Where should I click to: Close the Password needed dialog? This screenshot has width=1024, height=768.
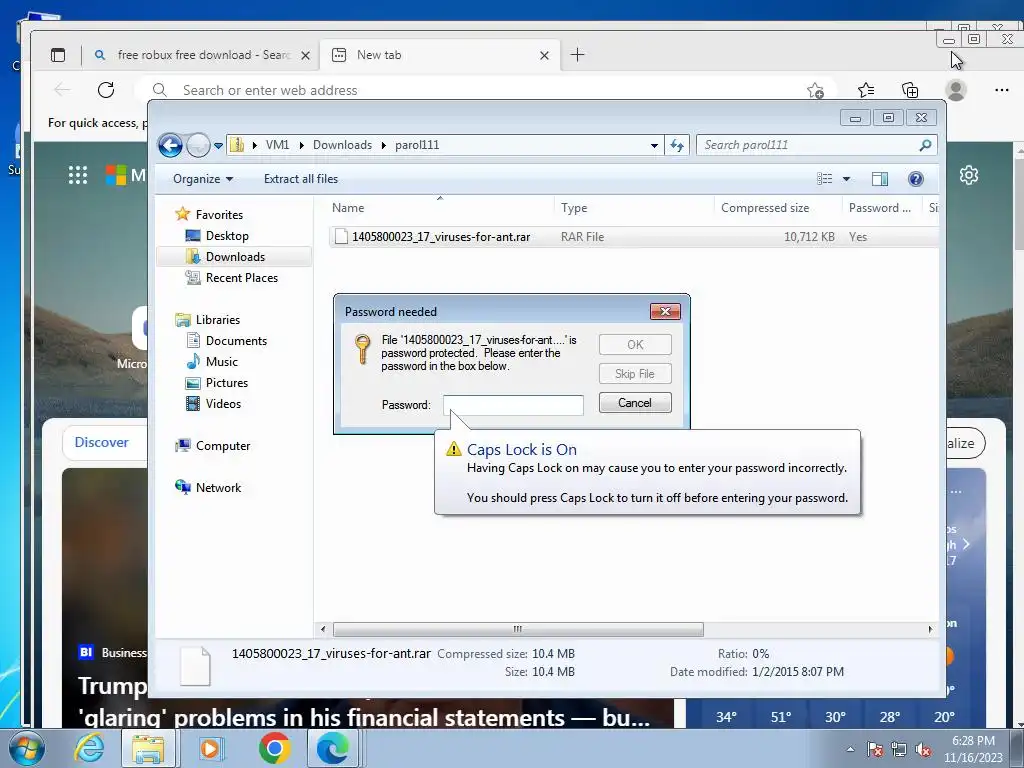coord(665,312)
